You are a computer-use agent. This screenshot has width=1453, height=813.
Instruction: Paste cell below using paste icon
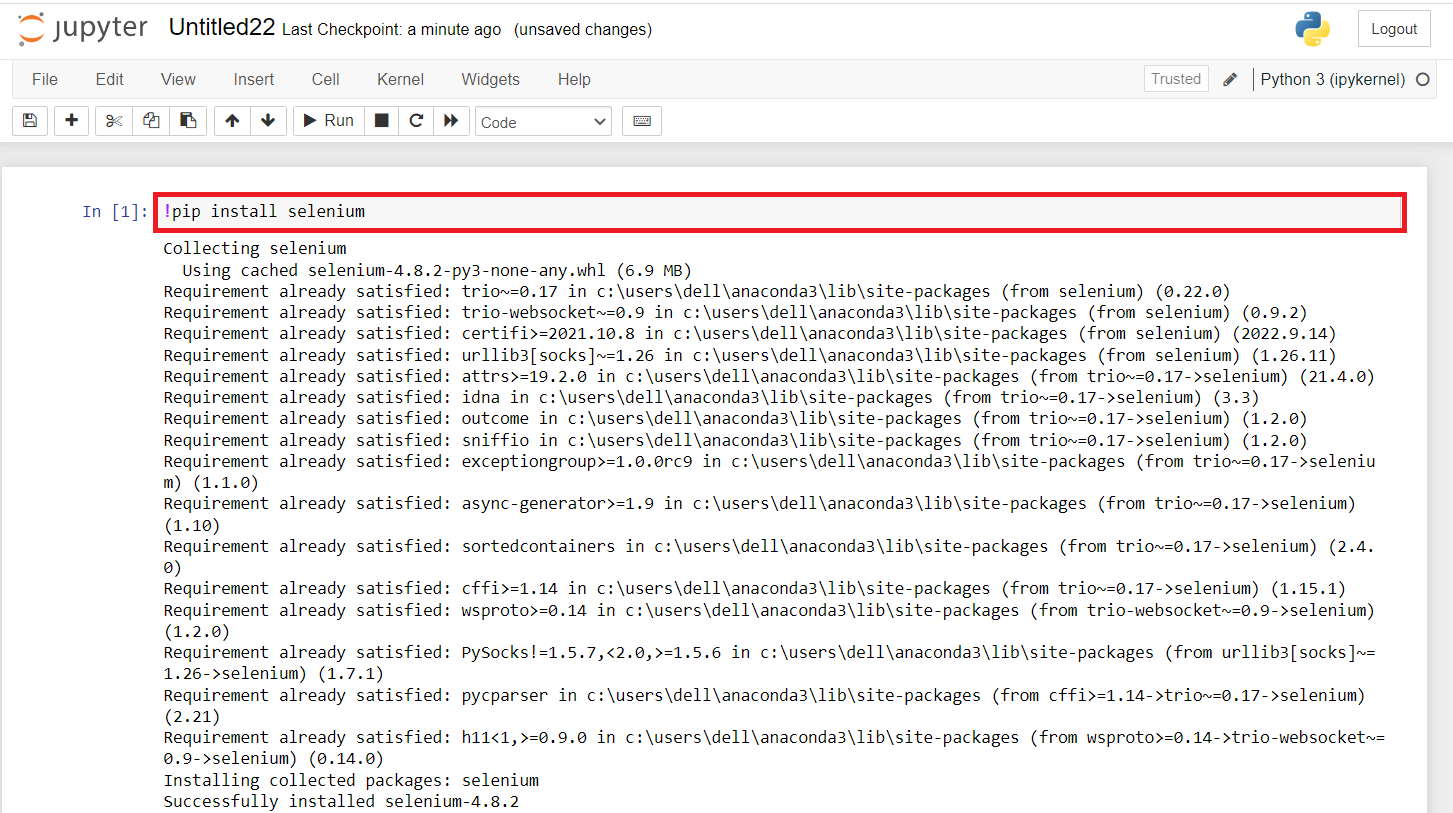tap(188, 120)
